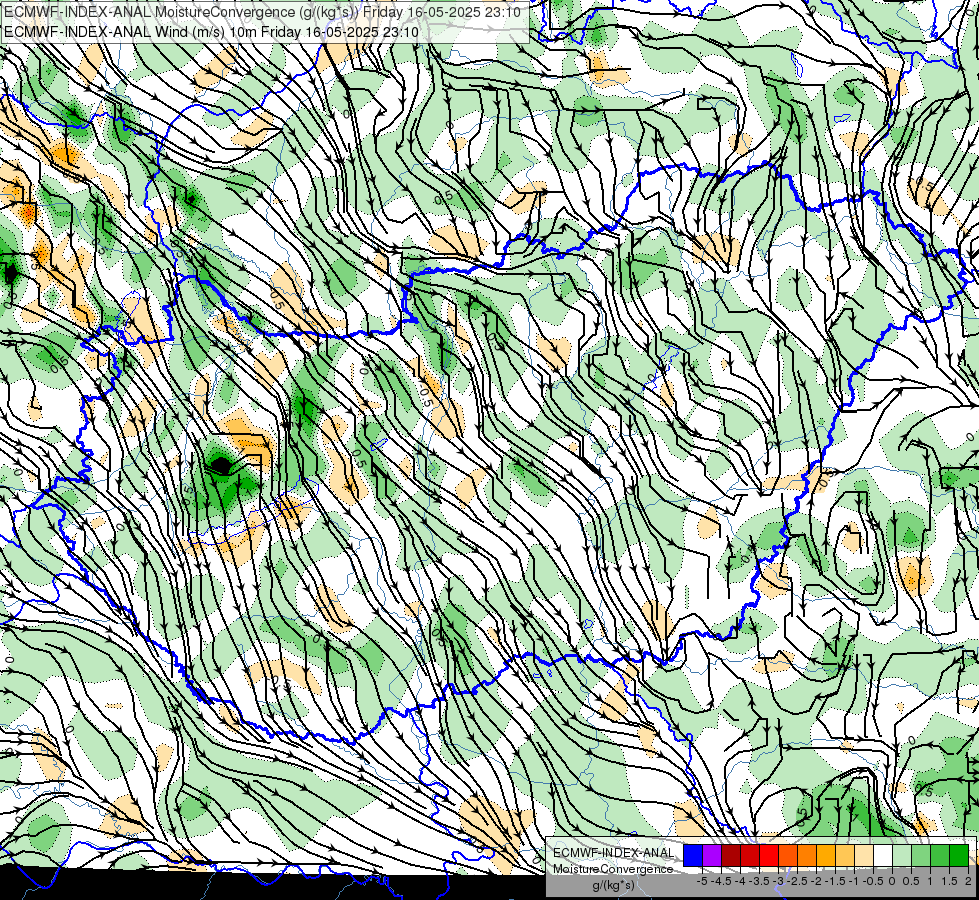
Task: Click the legend tick label -2.5
Action: point(797,881)
